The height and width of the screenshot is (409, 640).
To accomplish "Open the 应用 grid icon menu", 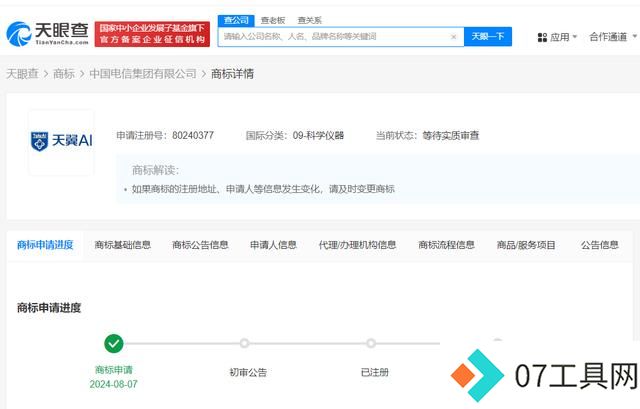I will [542, 38].
